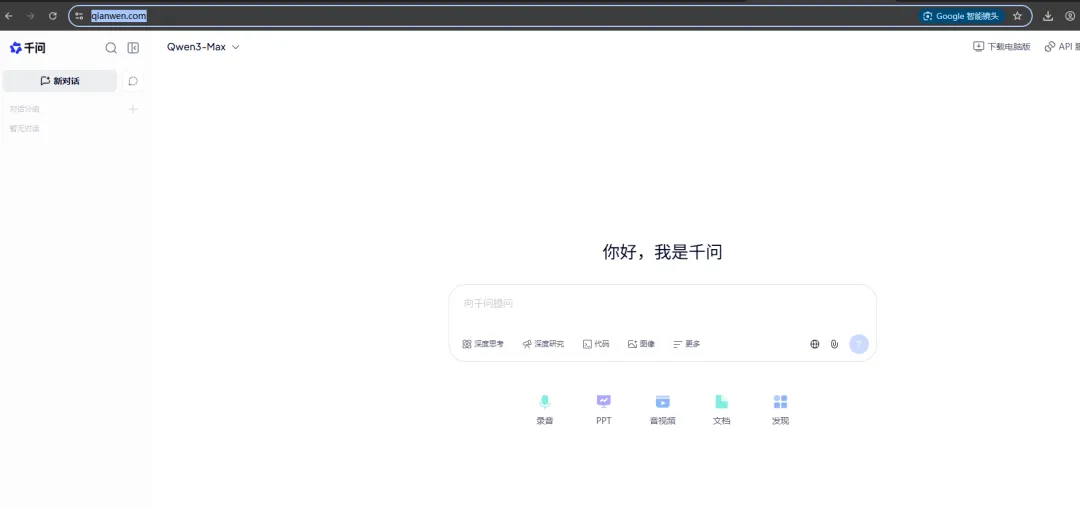
Task: Collapse the sidebar panel icon
Action: [x=134, y=48]
